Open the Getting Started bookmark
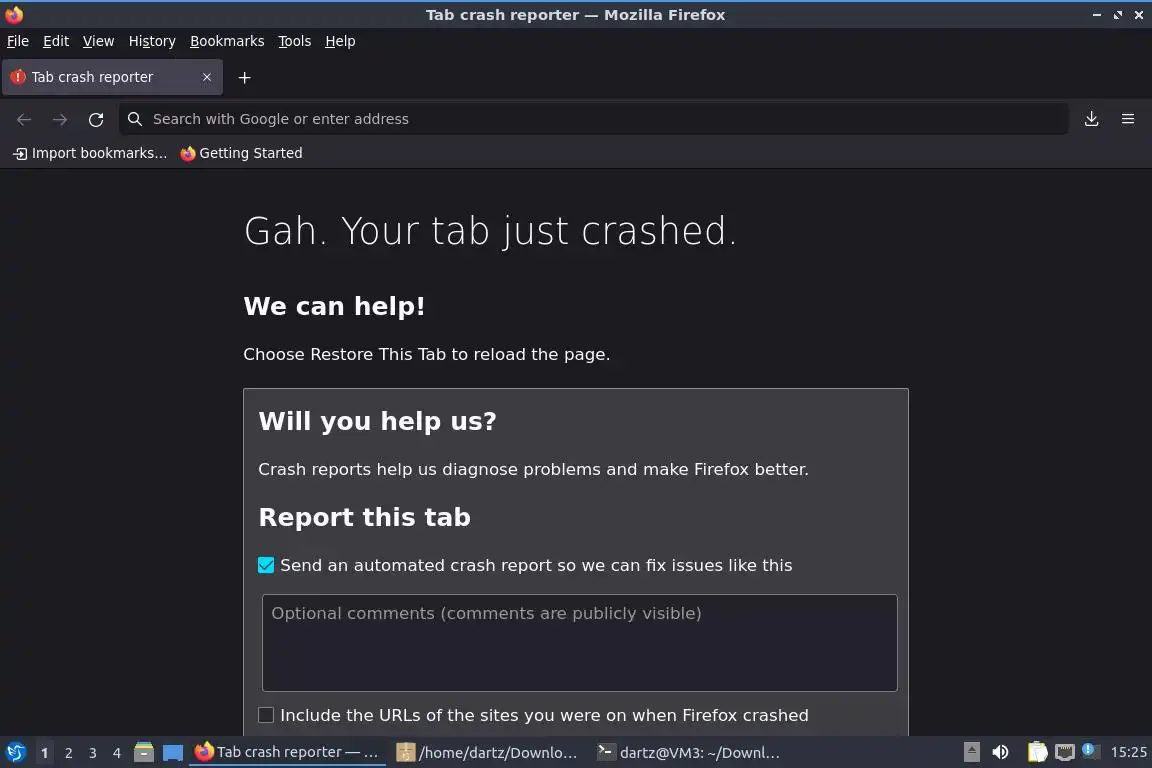 (x=242, y=153)
